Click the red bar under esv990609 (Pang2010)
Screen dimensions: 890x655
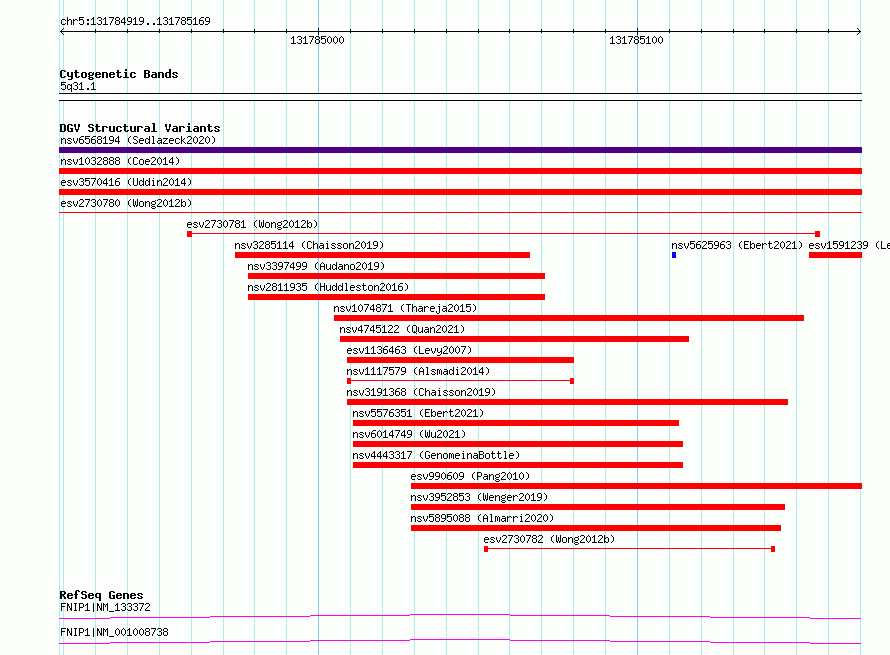pyautogui.click(x=636, y=486)
